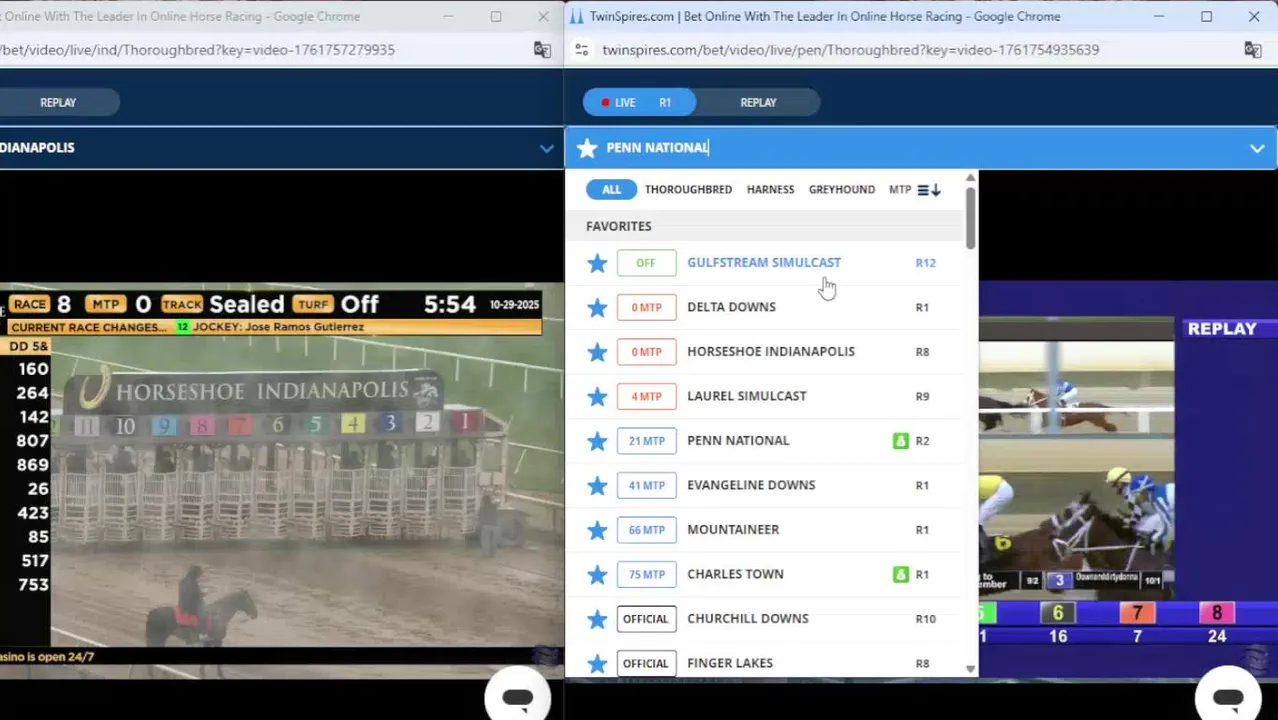Click the 0 MTP badge for Delta Downs
The image size is (1278, 720).
coord(646,307)
